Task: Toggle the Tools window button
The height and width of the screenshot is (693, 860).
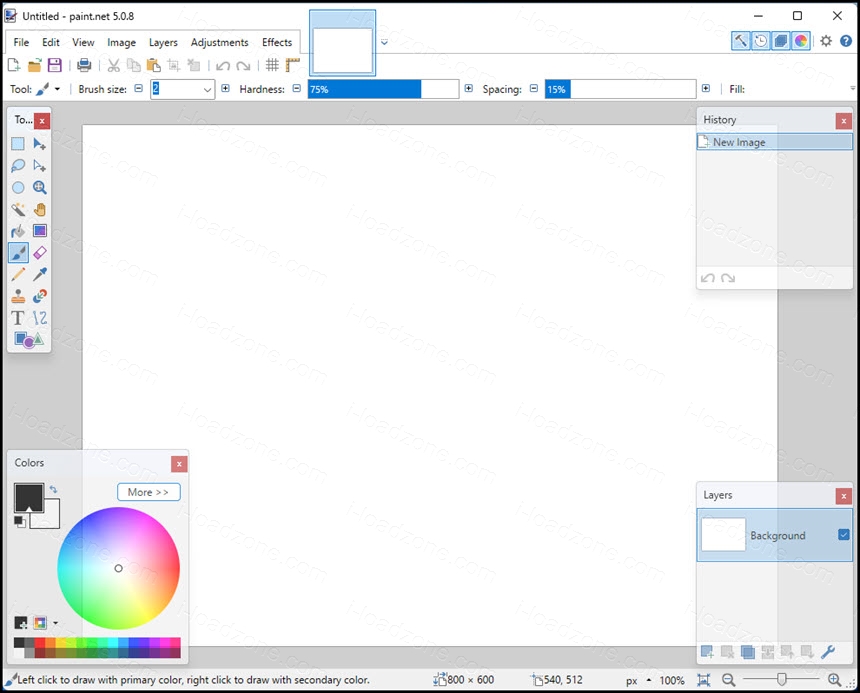Action: pos(740,41)
